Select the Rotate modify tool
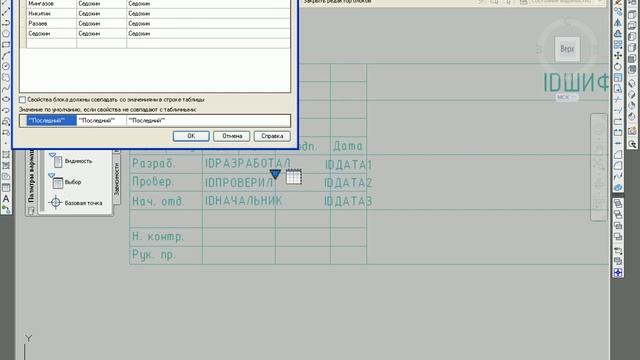The height and width of the screenshot is (360, 640). tap(618, 67)
